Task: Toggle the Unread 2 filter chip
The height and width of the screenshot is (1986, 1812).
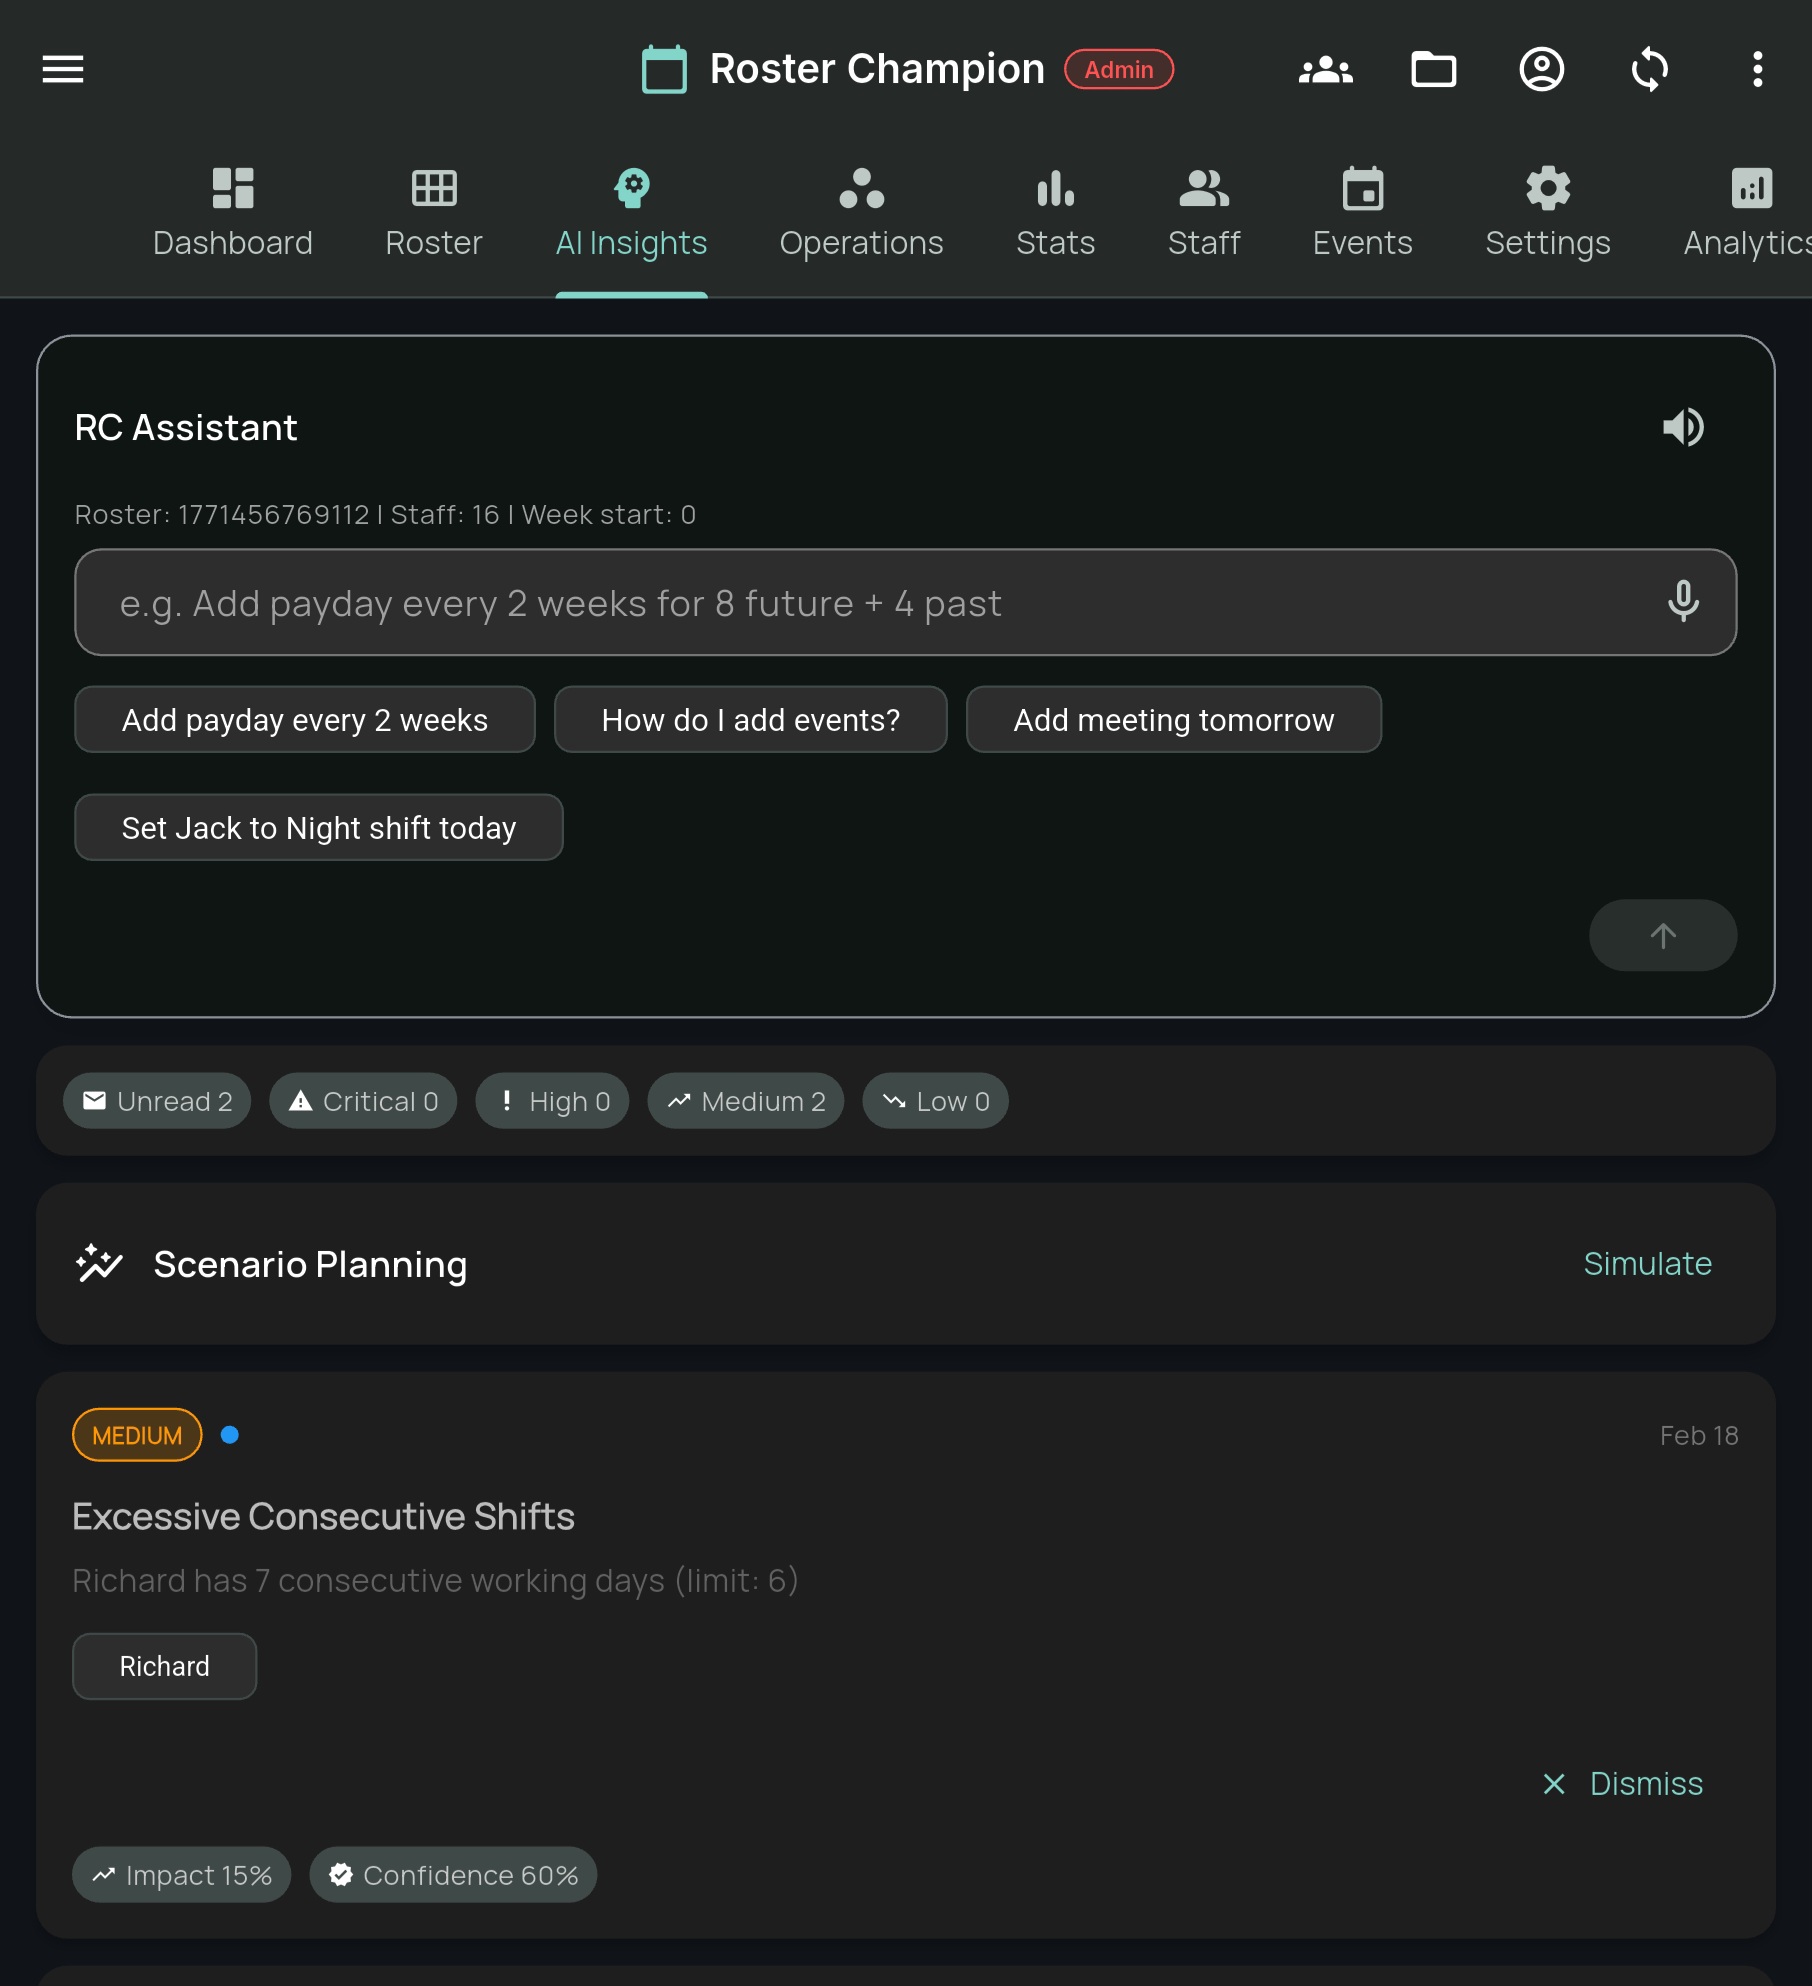Action: (157, 1101)
